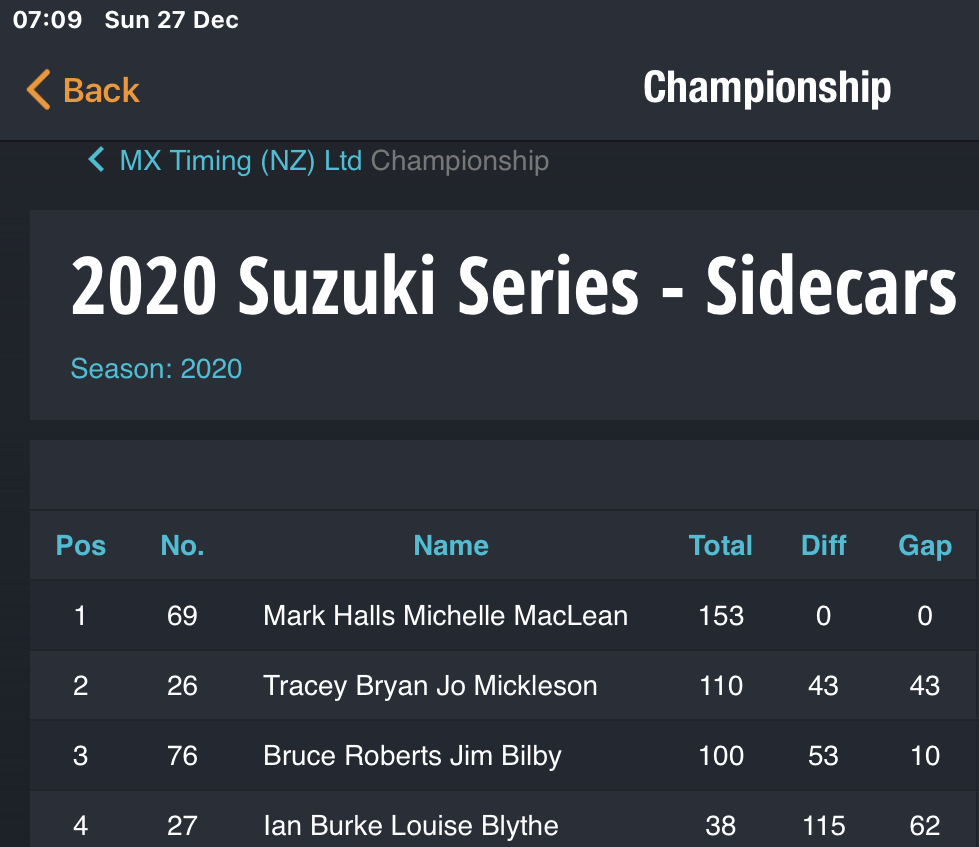Open MX Timing (NZ) Ltd link

(x=240, y=161)
